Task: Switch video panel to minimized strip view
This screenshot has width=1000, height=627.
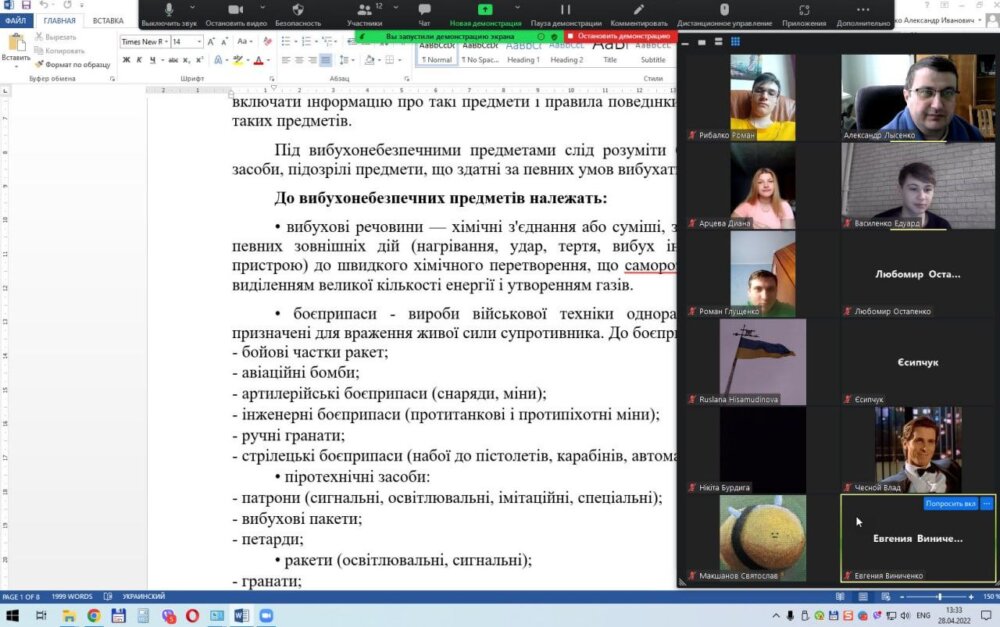Action: (x=685, y=43)
